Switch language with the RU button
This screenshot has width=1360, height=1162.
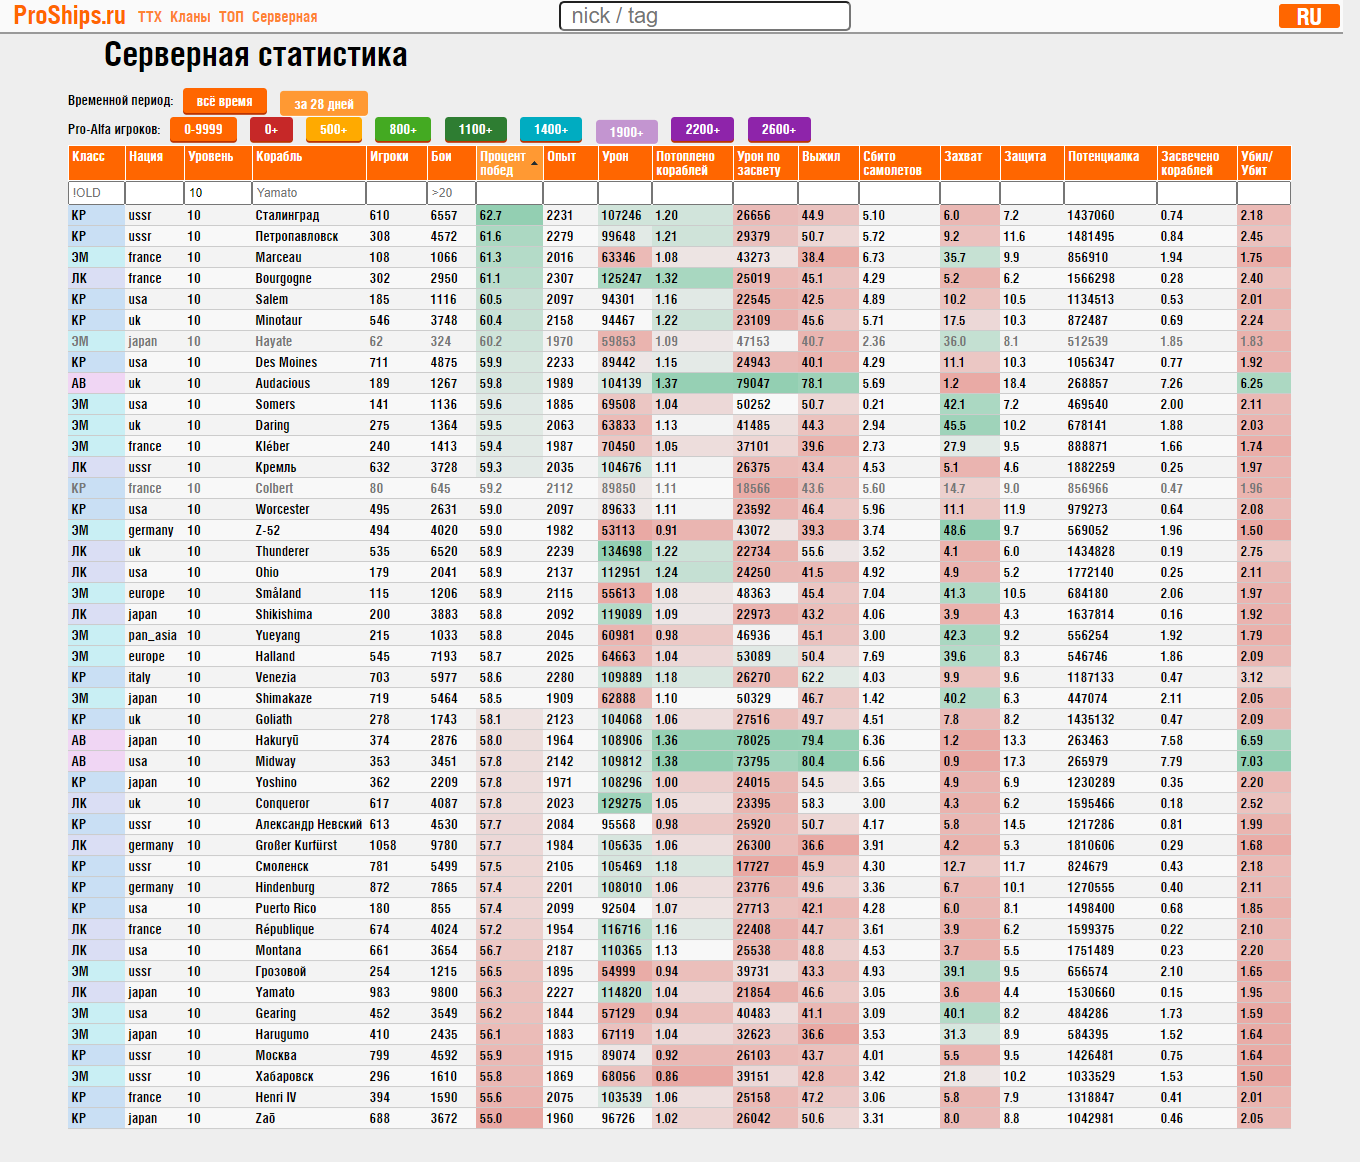1308,16
